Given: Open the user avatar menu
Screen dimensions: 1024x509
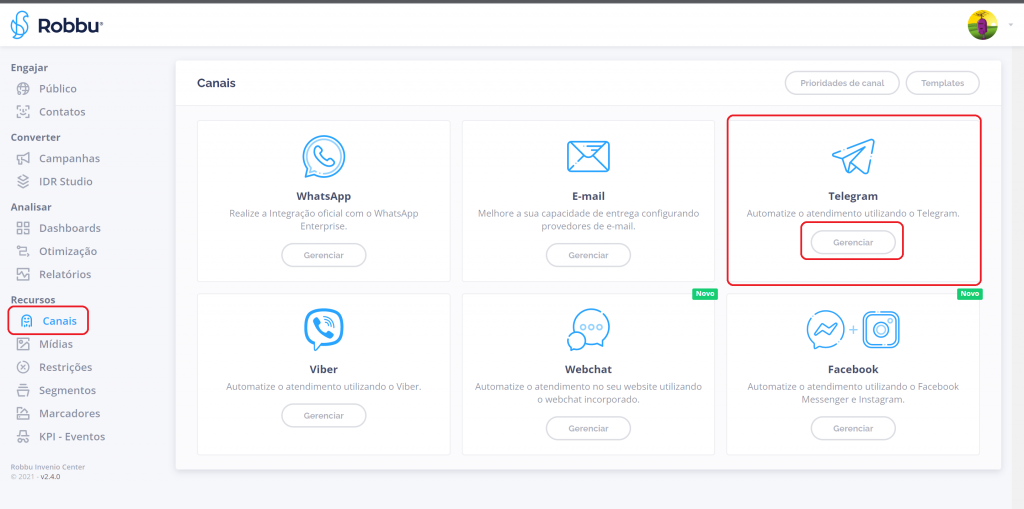Looking at the screenshot, I should pyautogui.click(x=982, y=25).
